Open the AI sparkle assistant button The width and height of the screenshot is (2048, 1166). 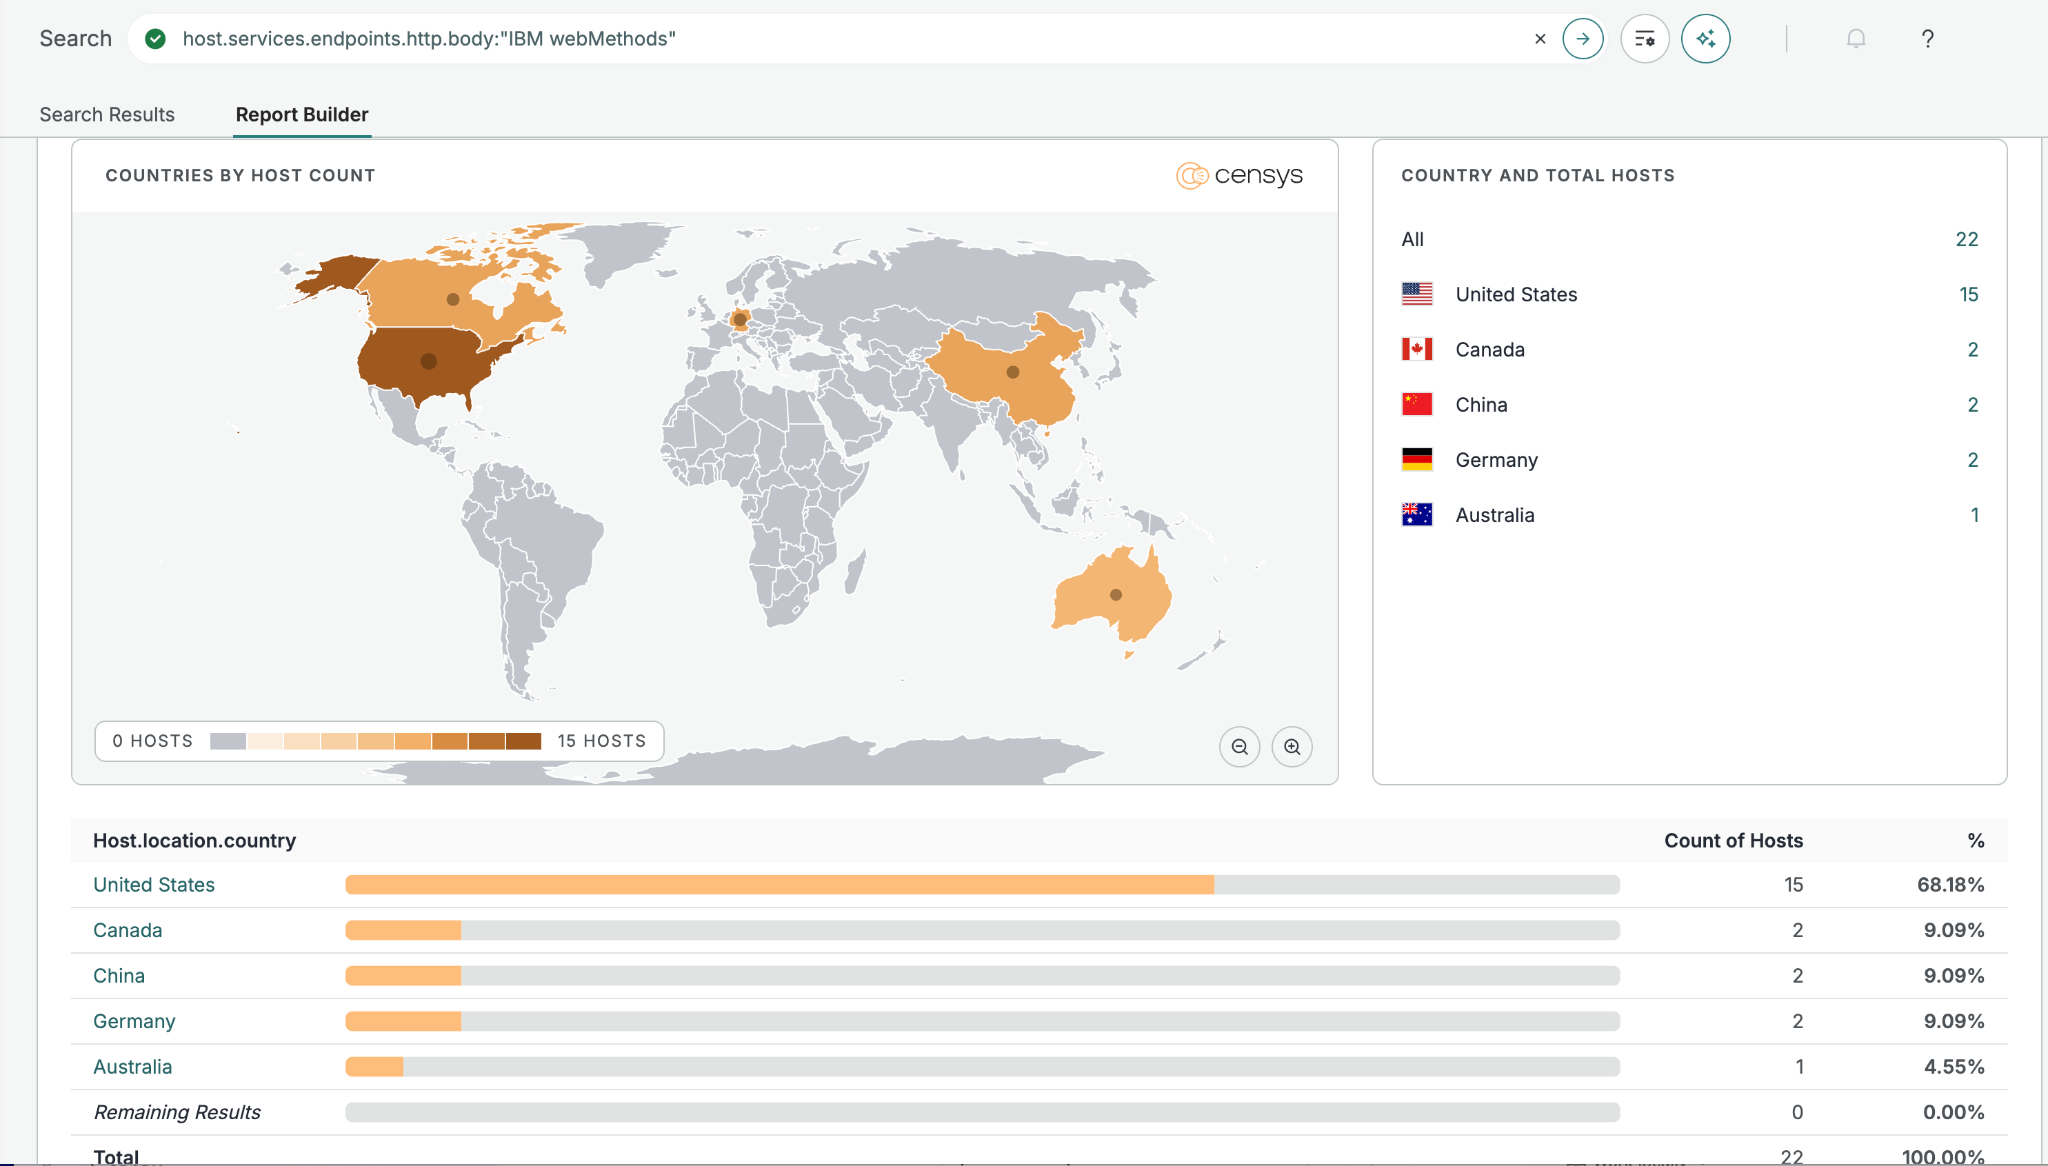point(1706,39)
